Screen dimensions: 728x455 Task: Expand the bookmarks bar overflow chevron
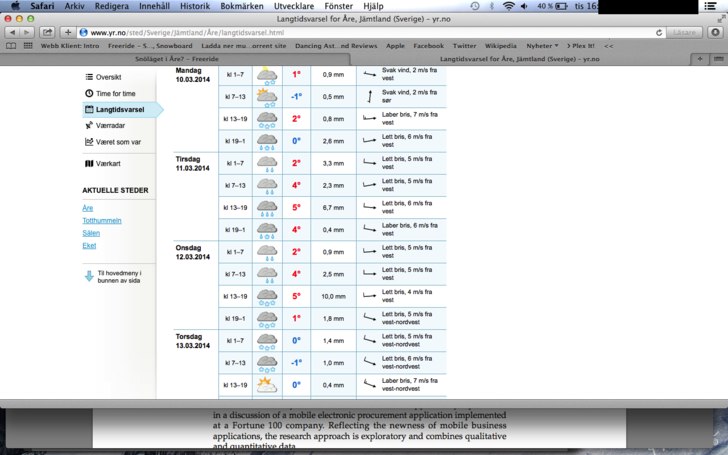(609, 46)
